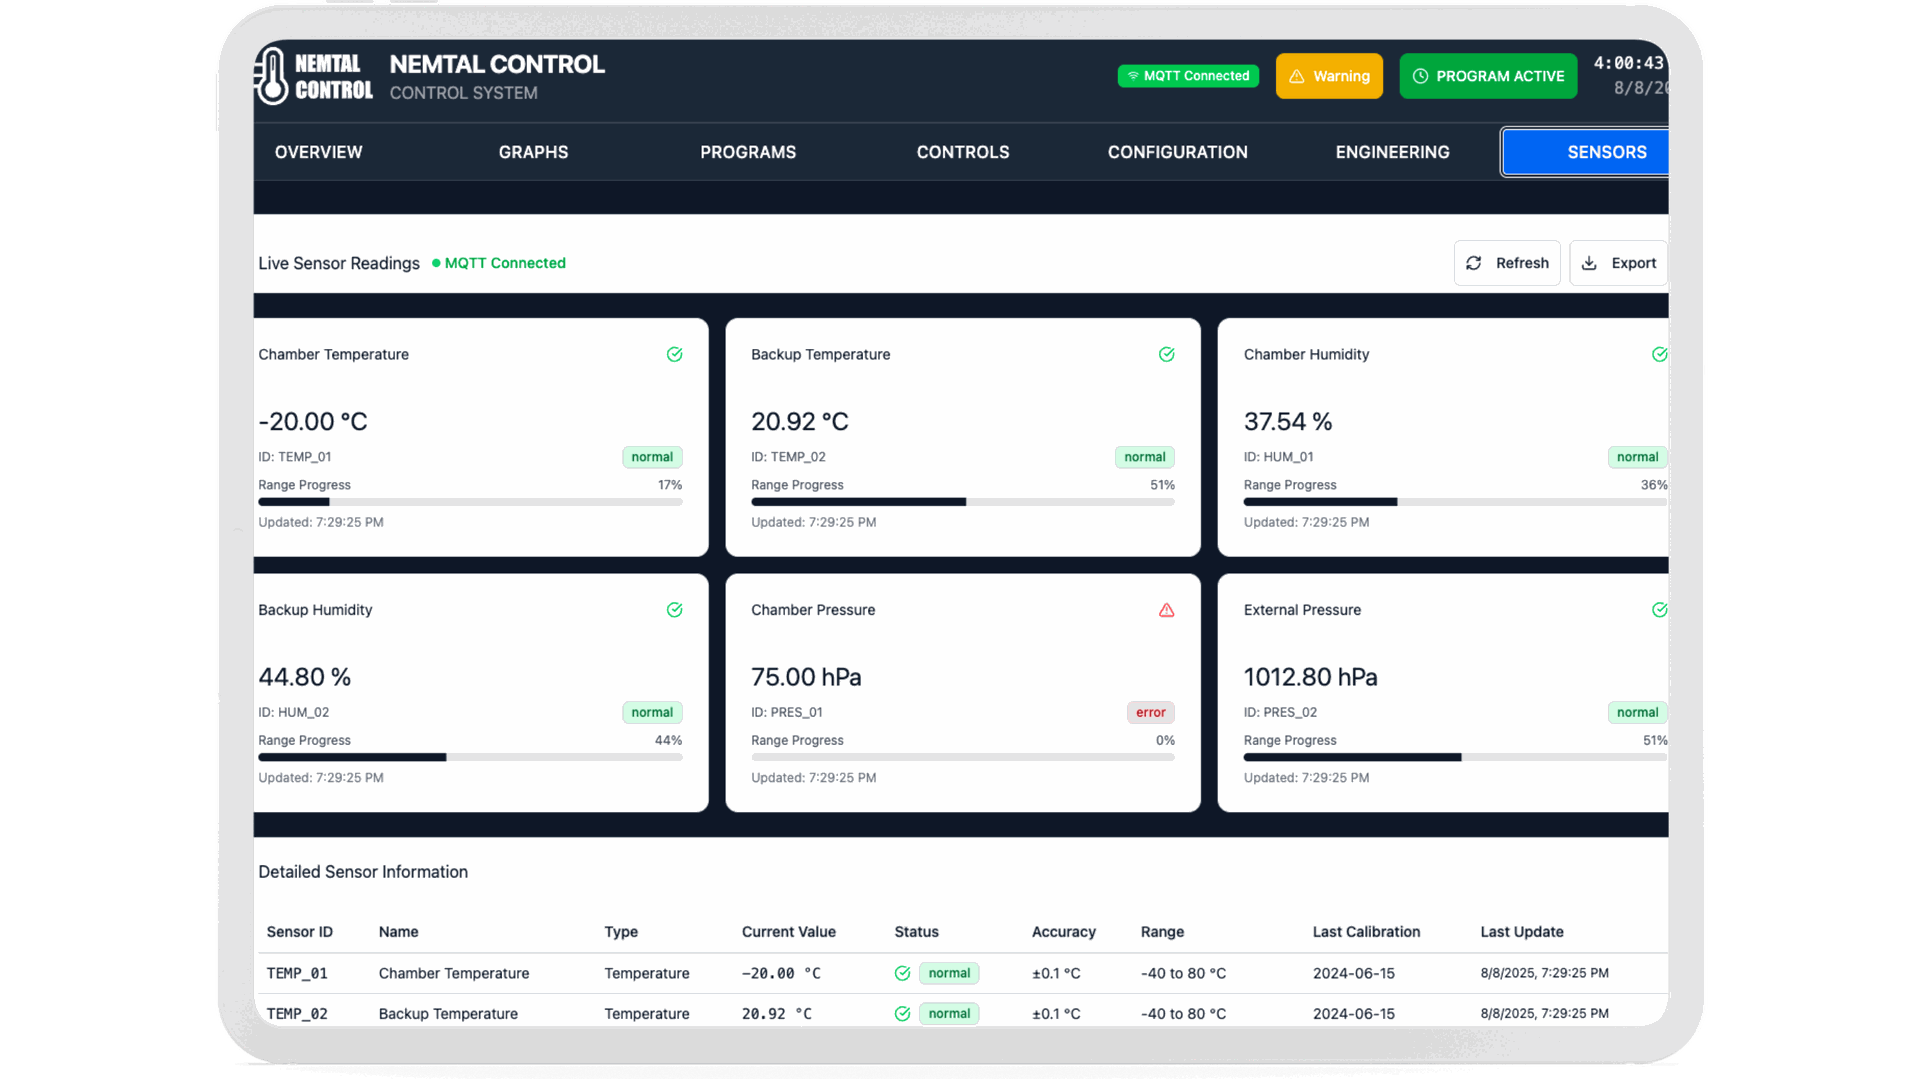Click the Backup Temperature range progress bar
Screen dimensions: 1920x1079
point(962,502)
